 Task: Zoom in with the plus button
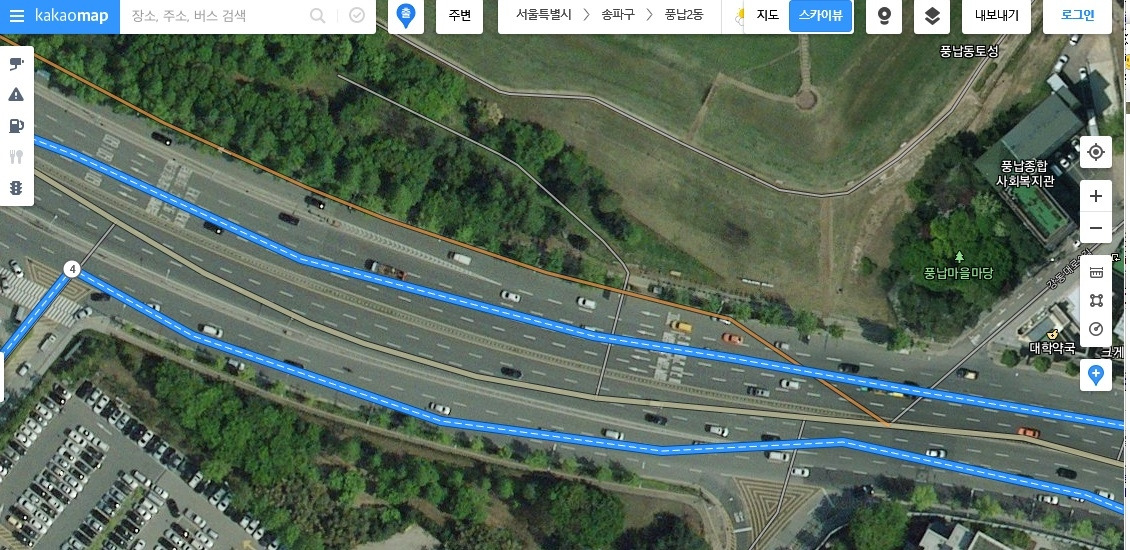(1095, 196)
